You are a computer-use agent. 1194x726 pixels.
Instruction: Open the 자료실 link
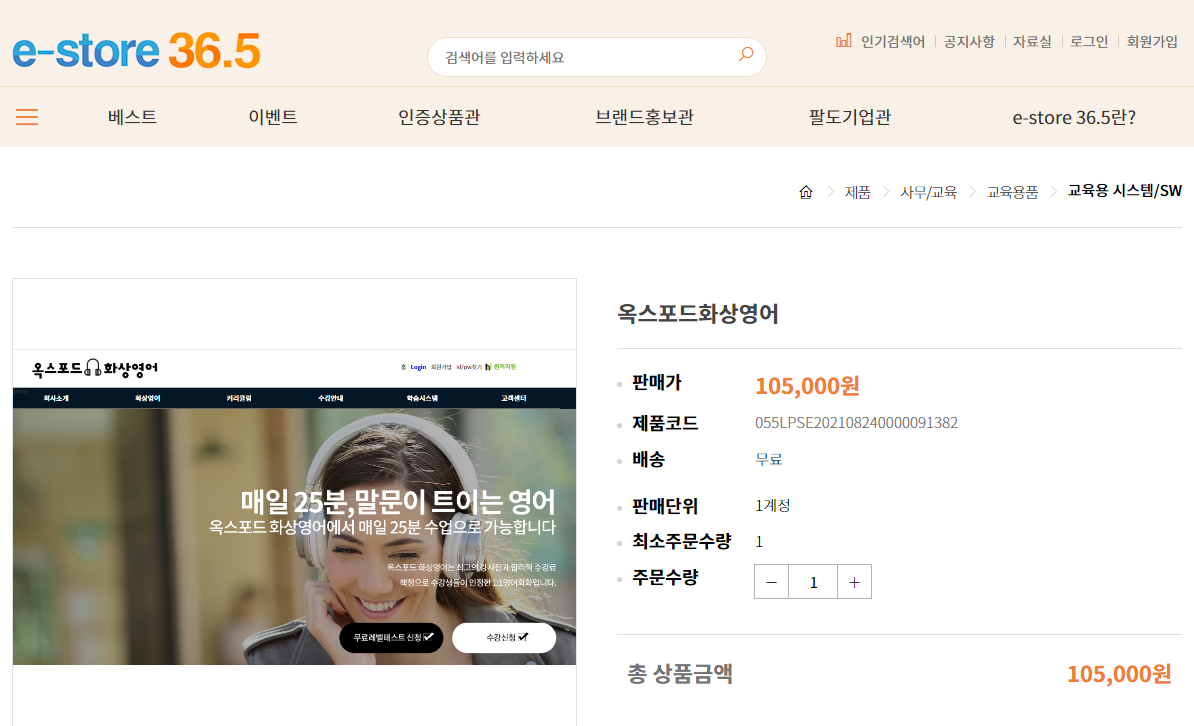1032,41
